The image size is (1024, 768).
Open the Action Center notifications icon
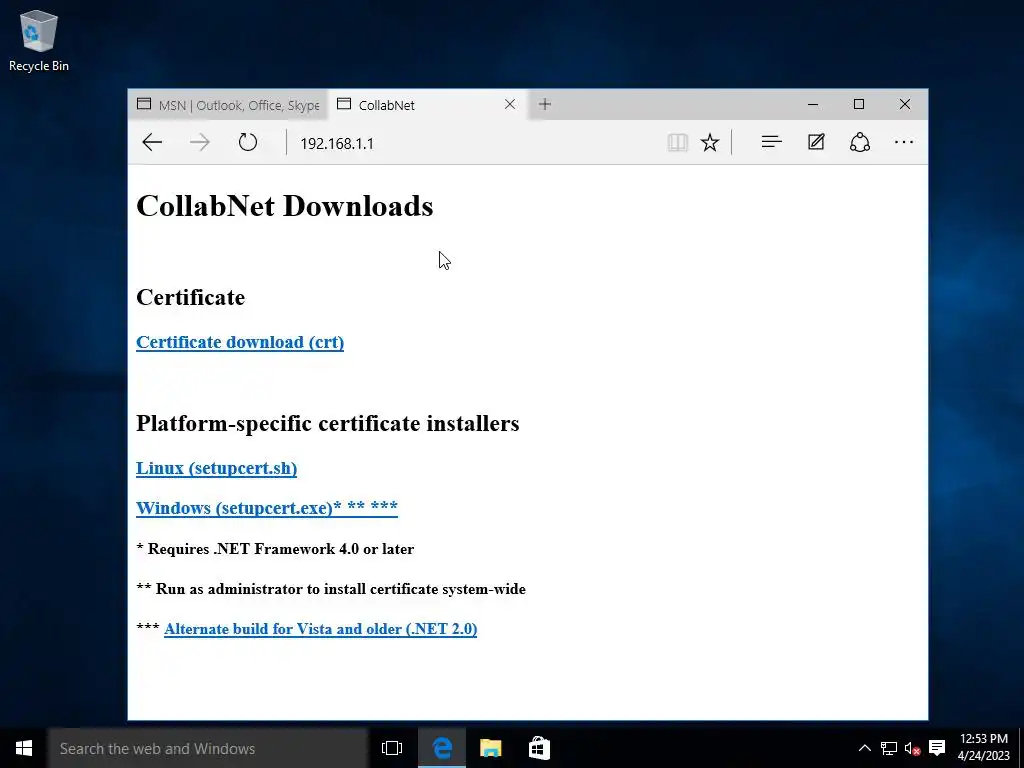pos(937,748)
